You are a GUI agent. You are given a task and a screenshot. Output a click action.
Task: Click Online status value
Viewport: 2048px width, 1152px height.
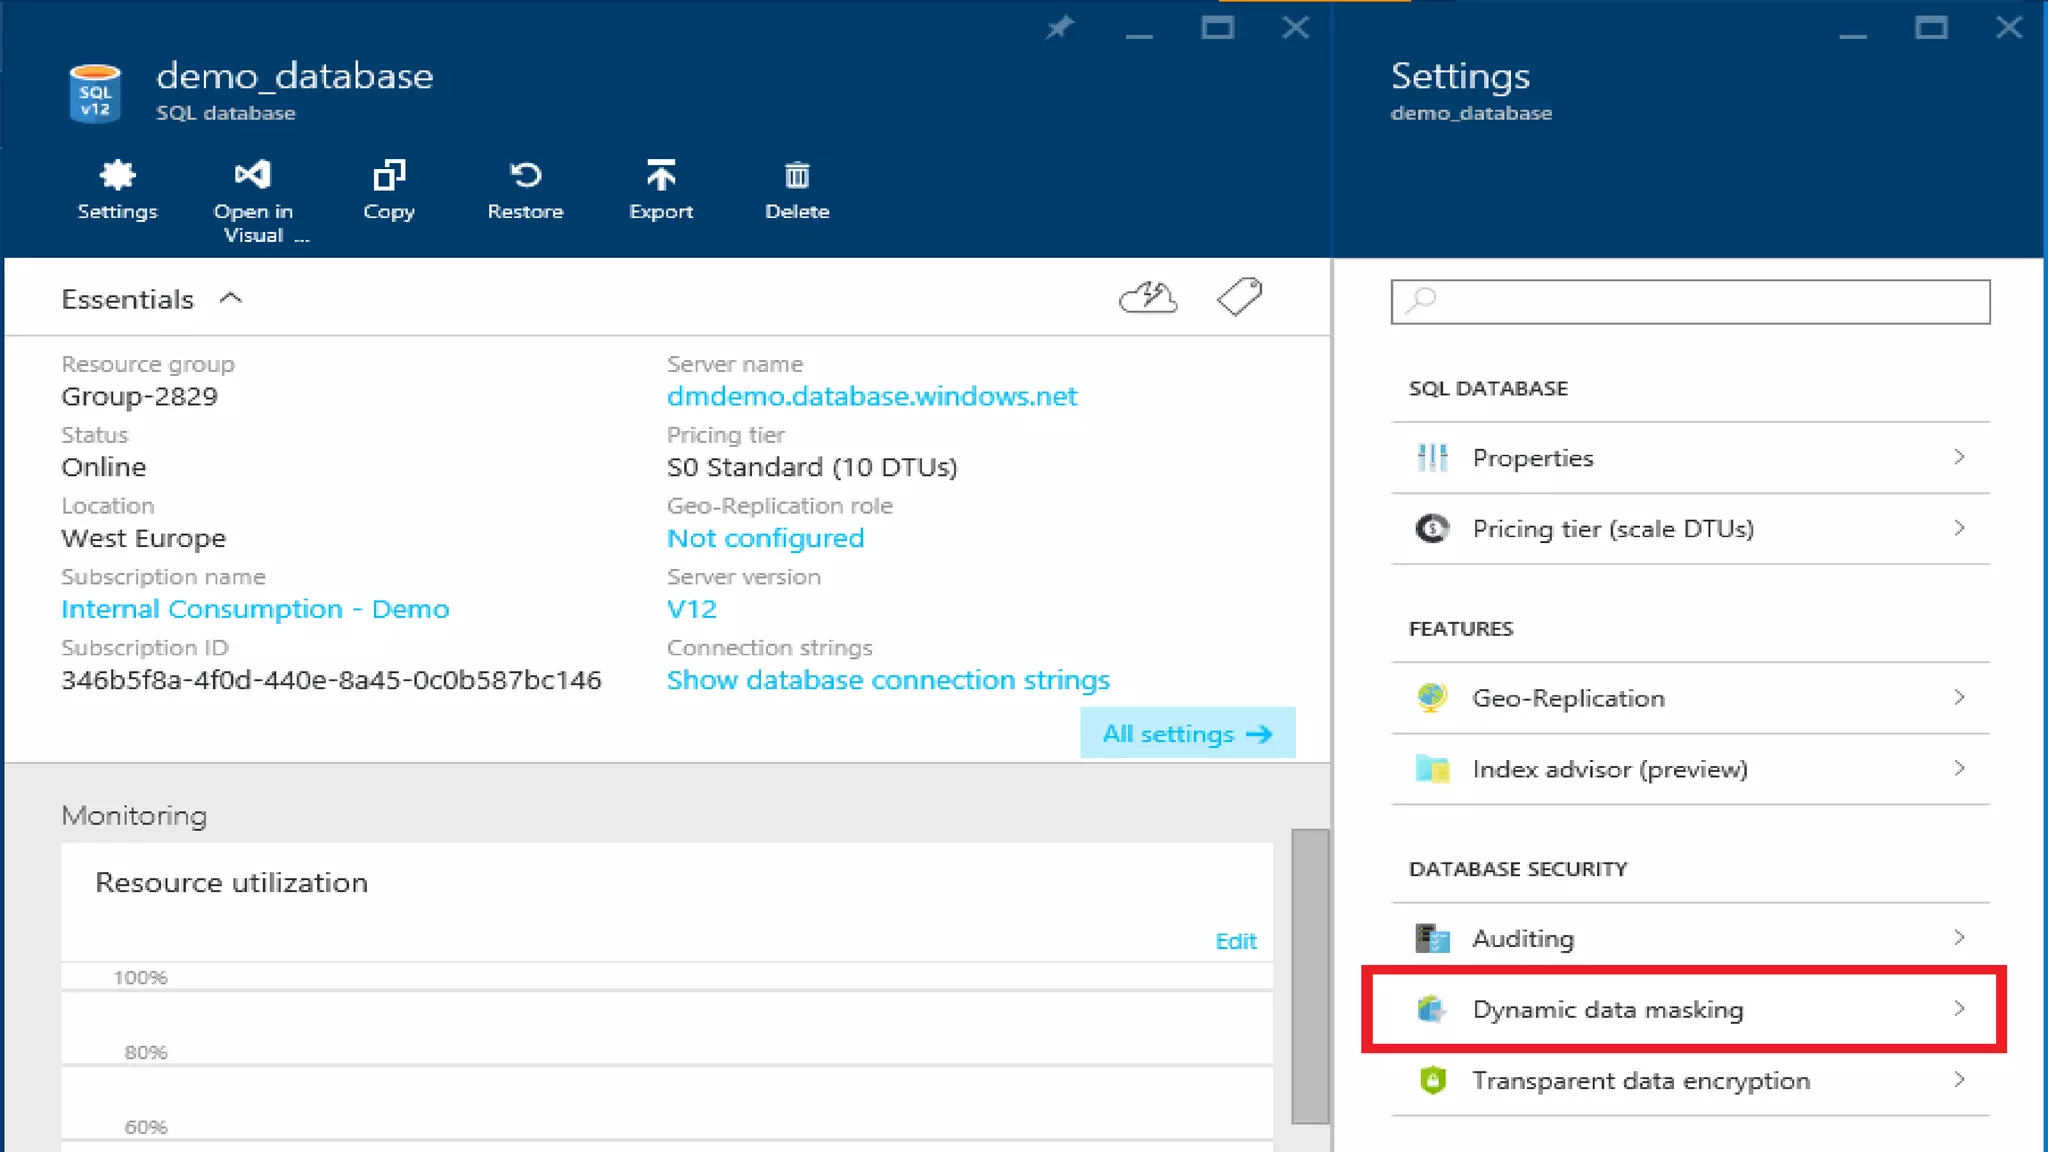(x=103, y=467)
